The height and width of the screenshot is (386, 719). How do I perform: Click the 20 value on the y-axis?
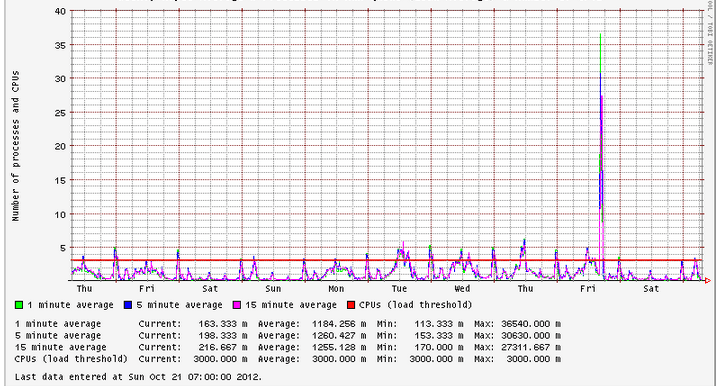click(x=60, y=146)
